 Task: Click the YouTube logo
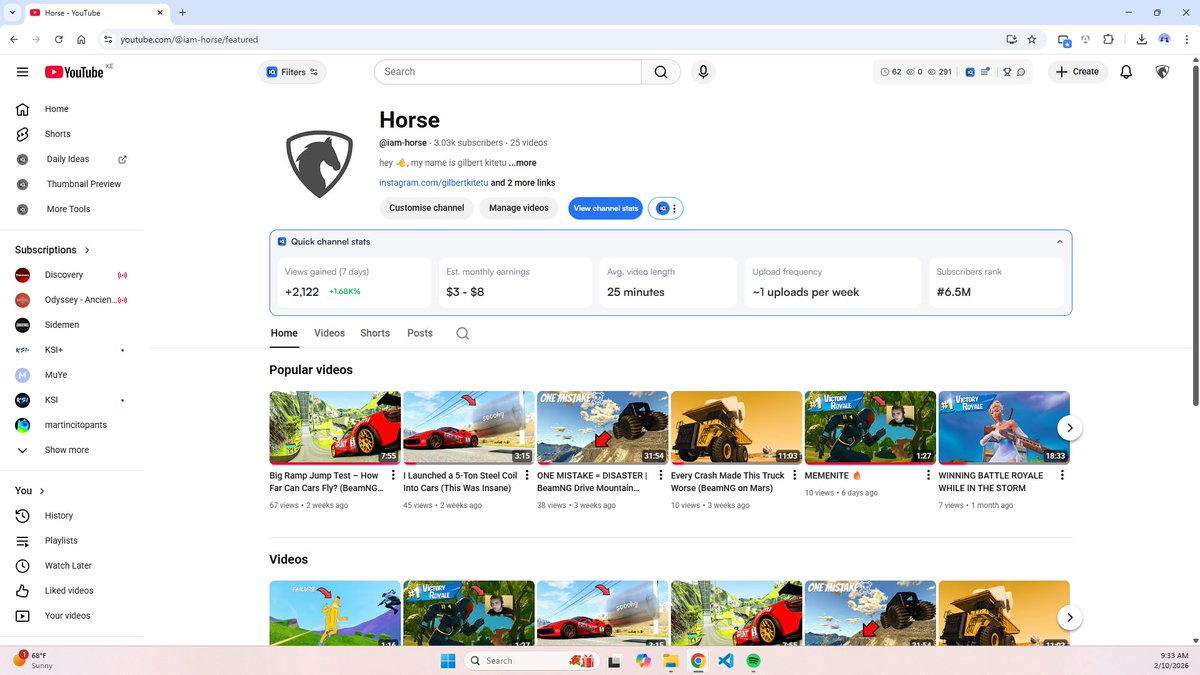point(75,72)
